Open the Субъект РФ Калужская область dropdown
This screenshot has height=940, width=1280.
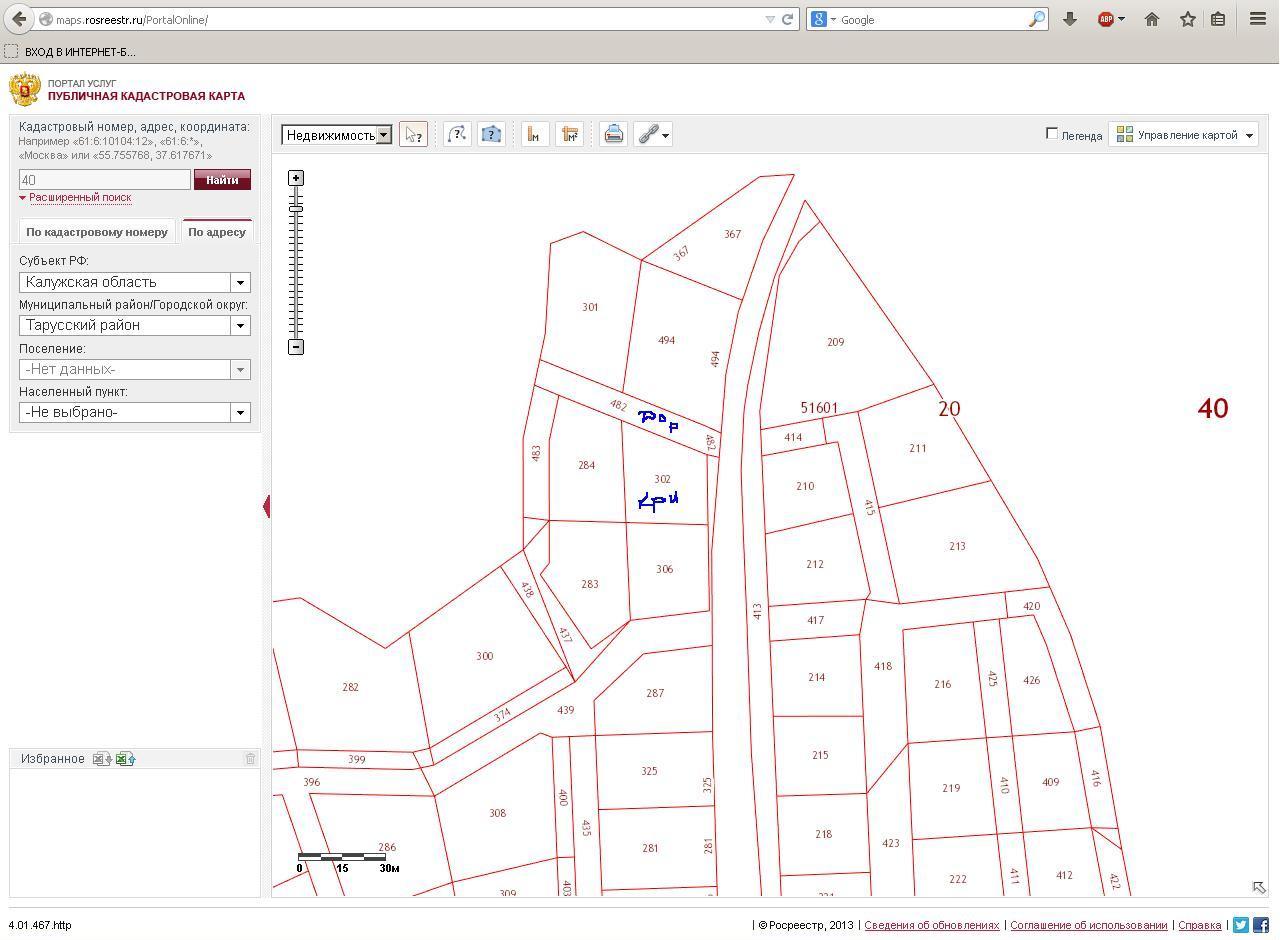point(134,282)
